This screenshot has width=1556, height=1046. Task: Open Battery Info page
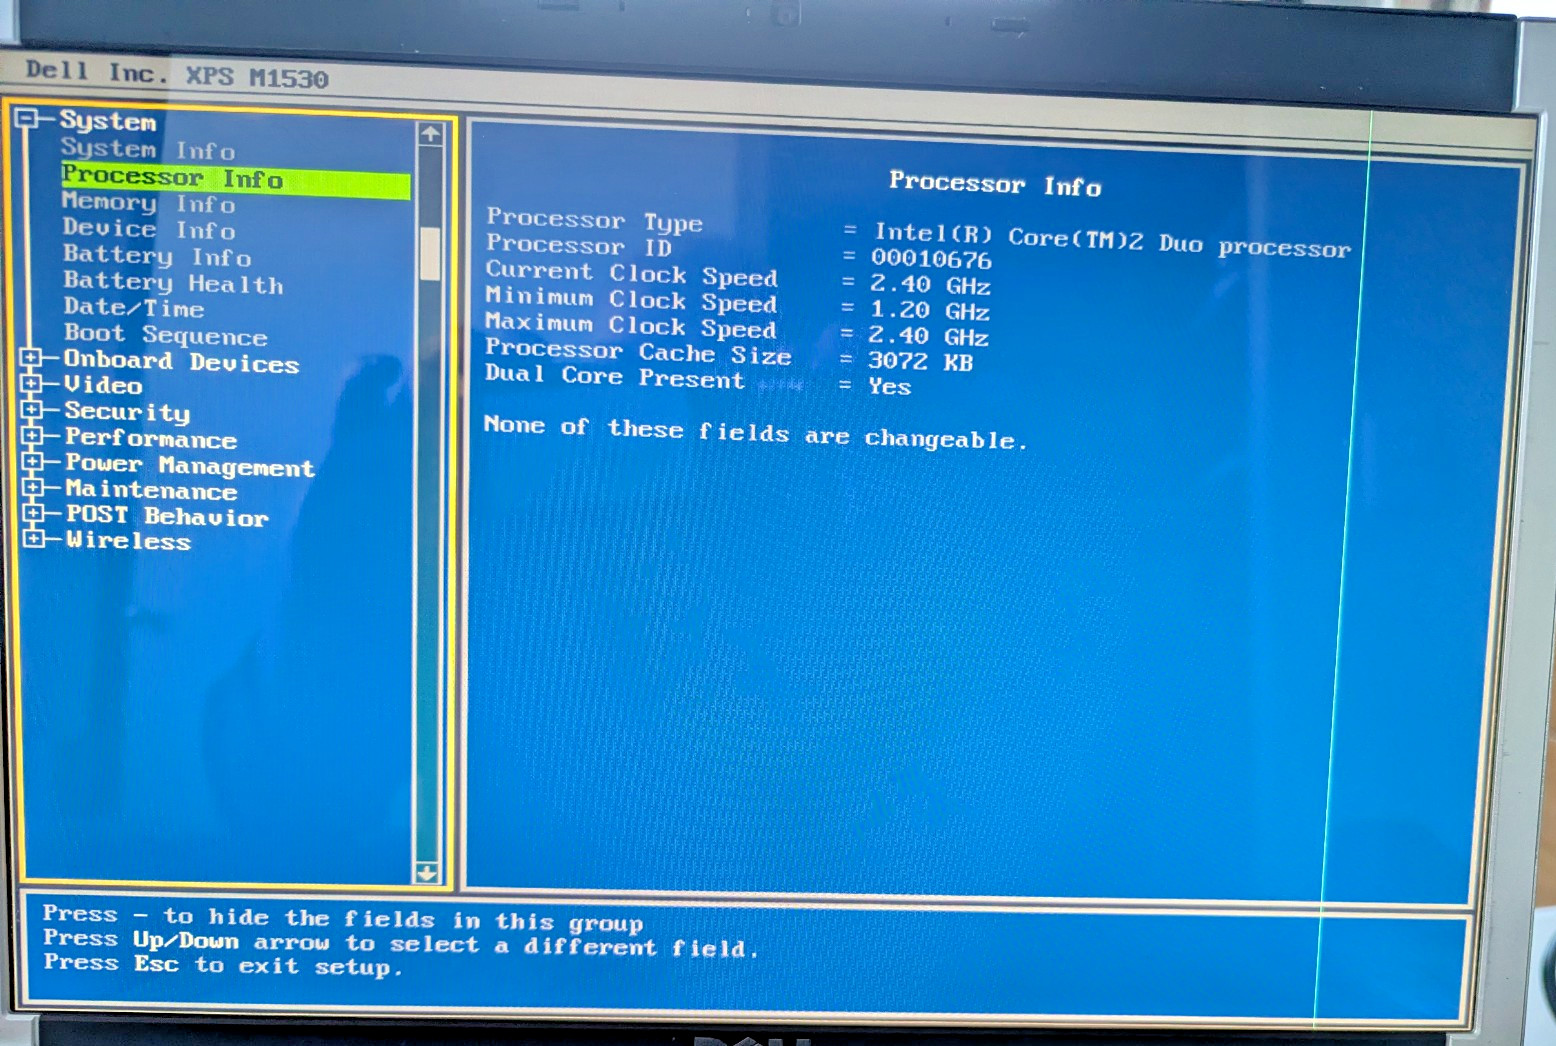pyautogui.click(x=157, y=256)
